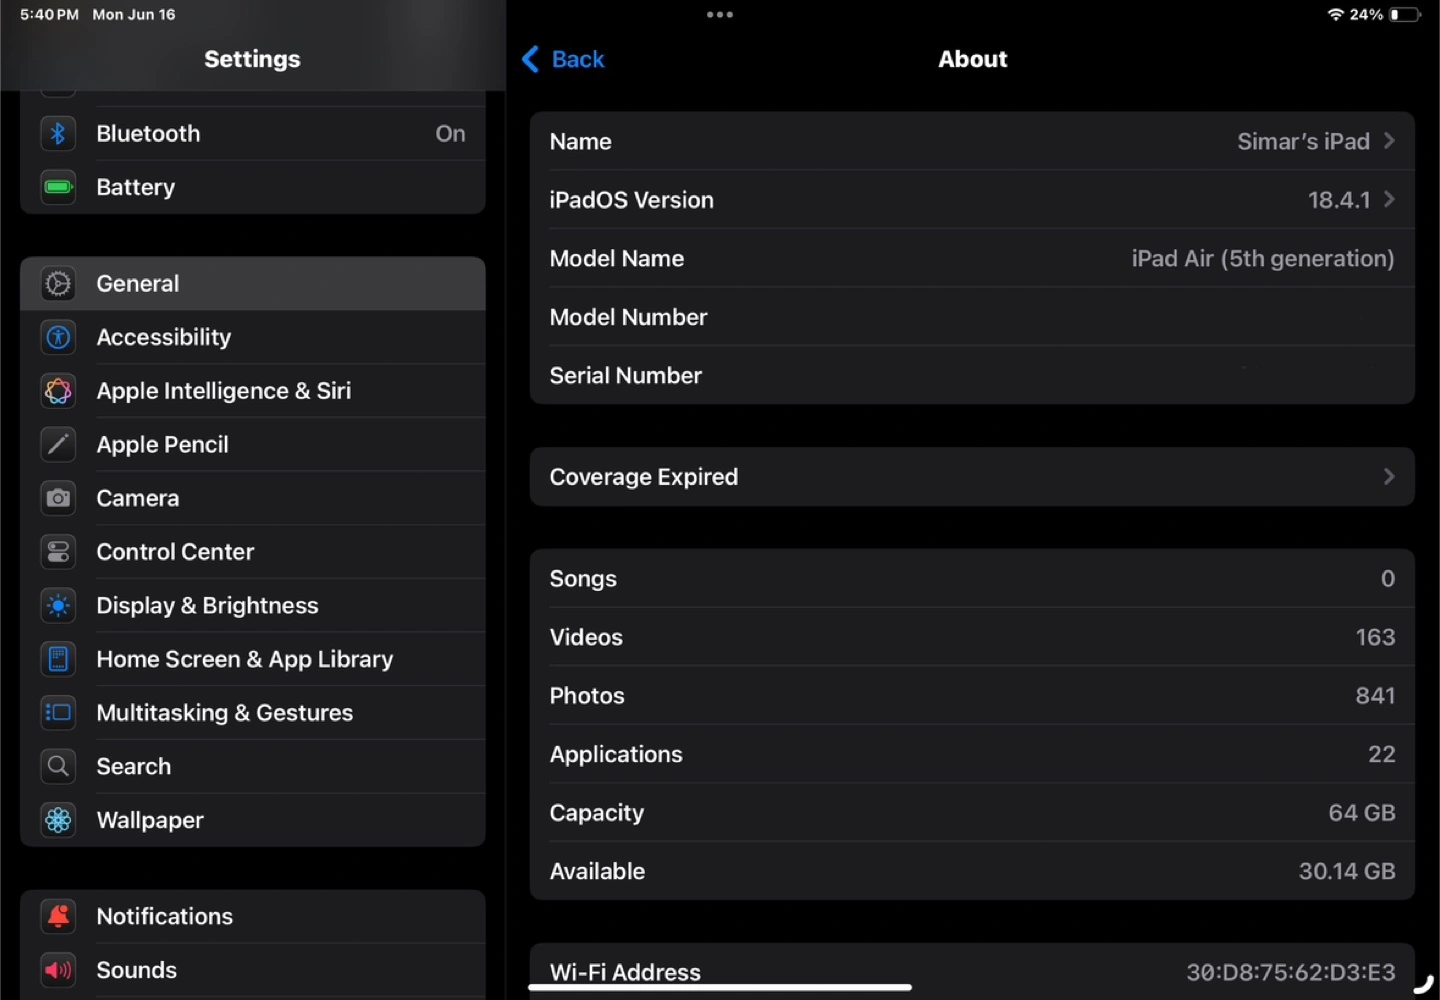The image size is (1440, 1000).
Task: Tap the Control Center icon
Action: (x=58, y=552)
